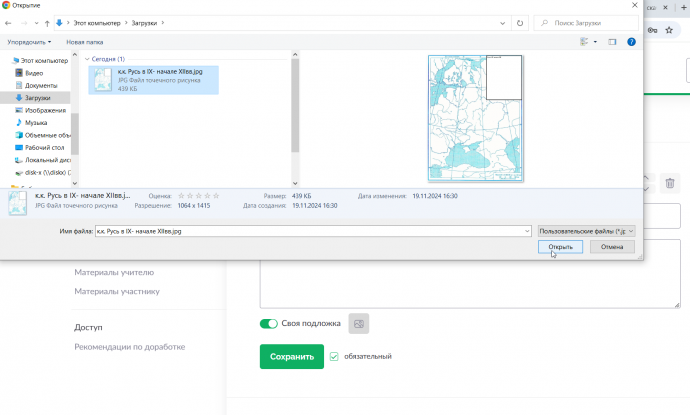This screenshot has width=690, height=415.
Task: Bookmark the page with star icon
Action: (x=667, y=30)
